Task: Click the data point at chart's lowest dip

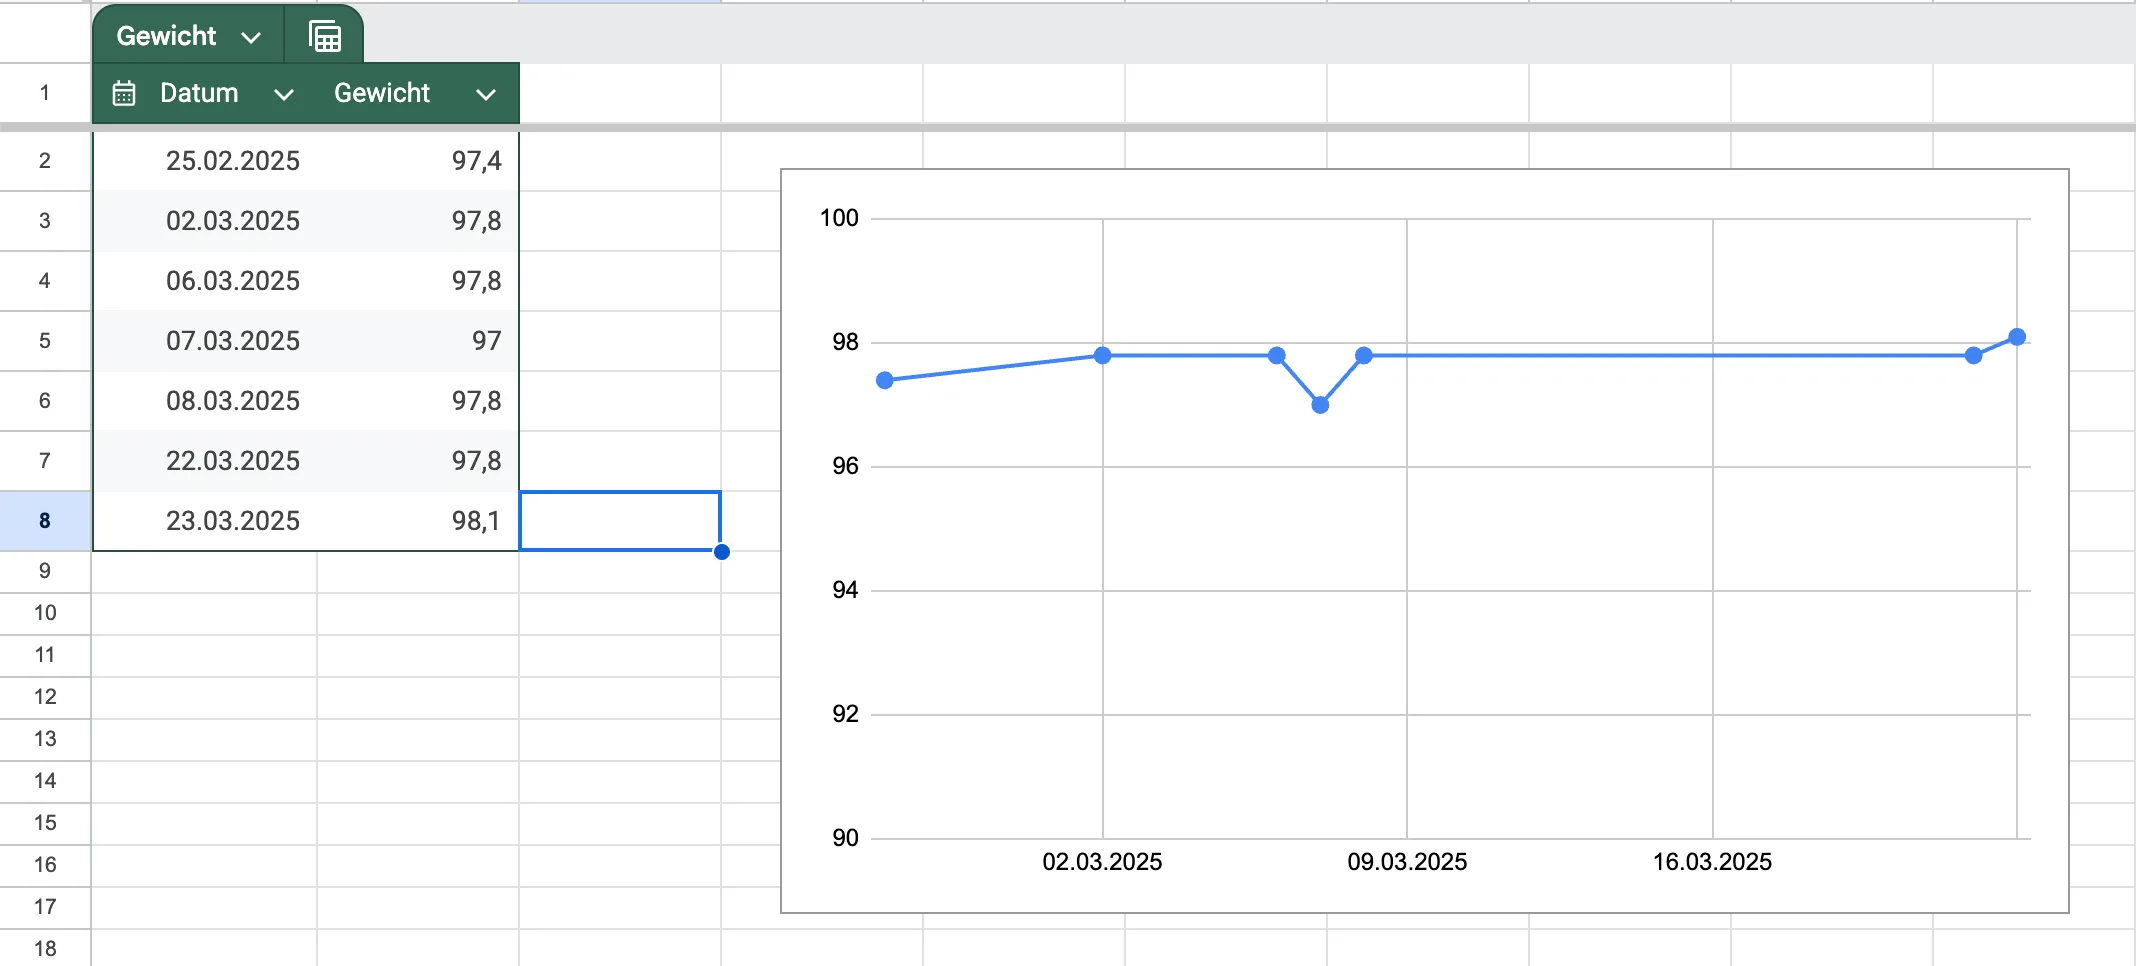Action: pos(1320,405)
